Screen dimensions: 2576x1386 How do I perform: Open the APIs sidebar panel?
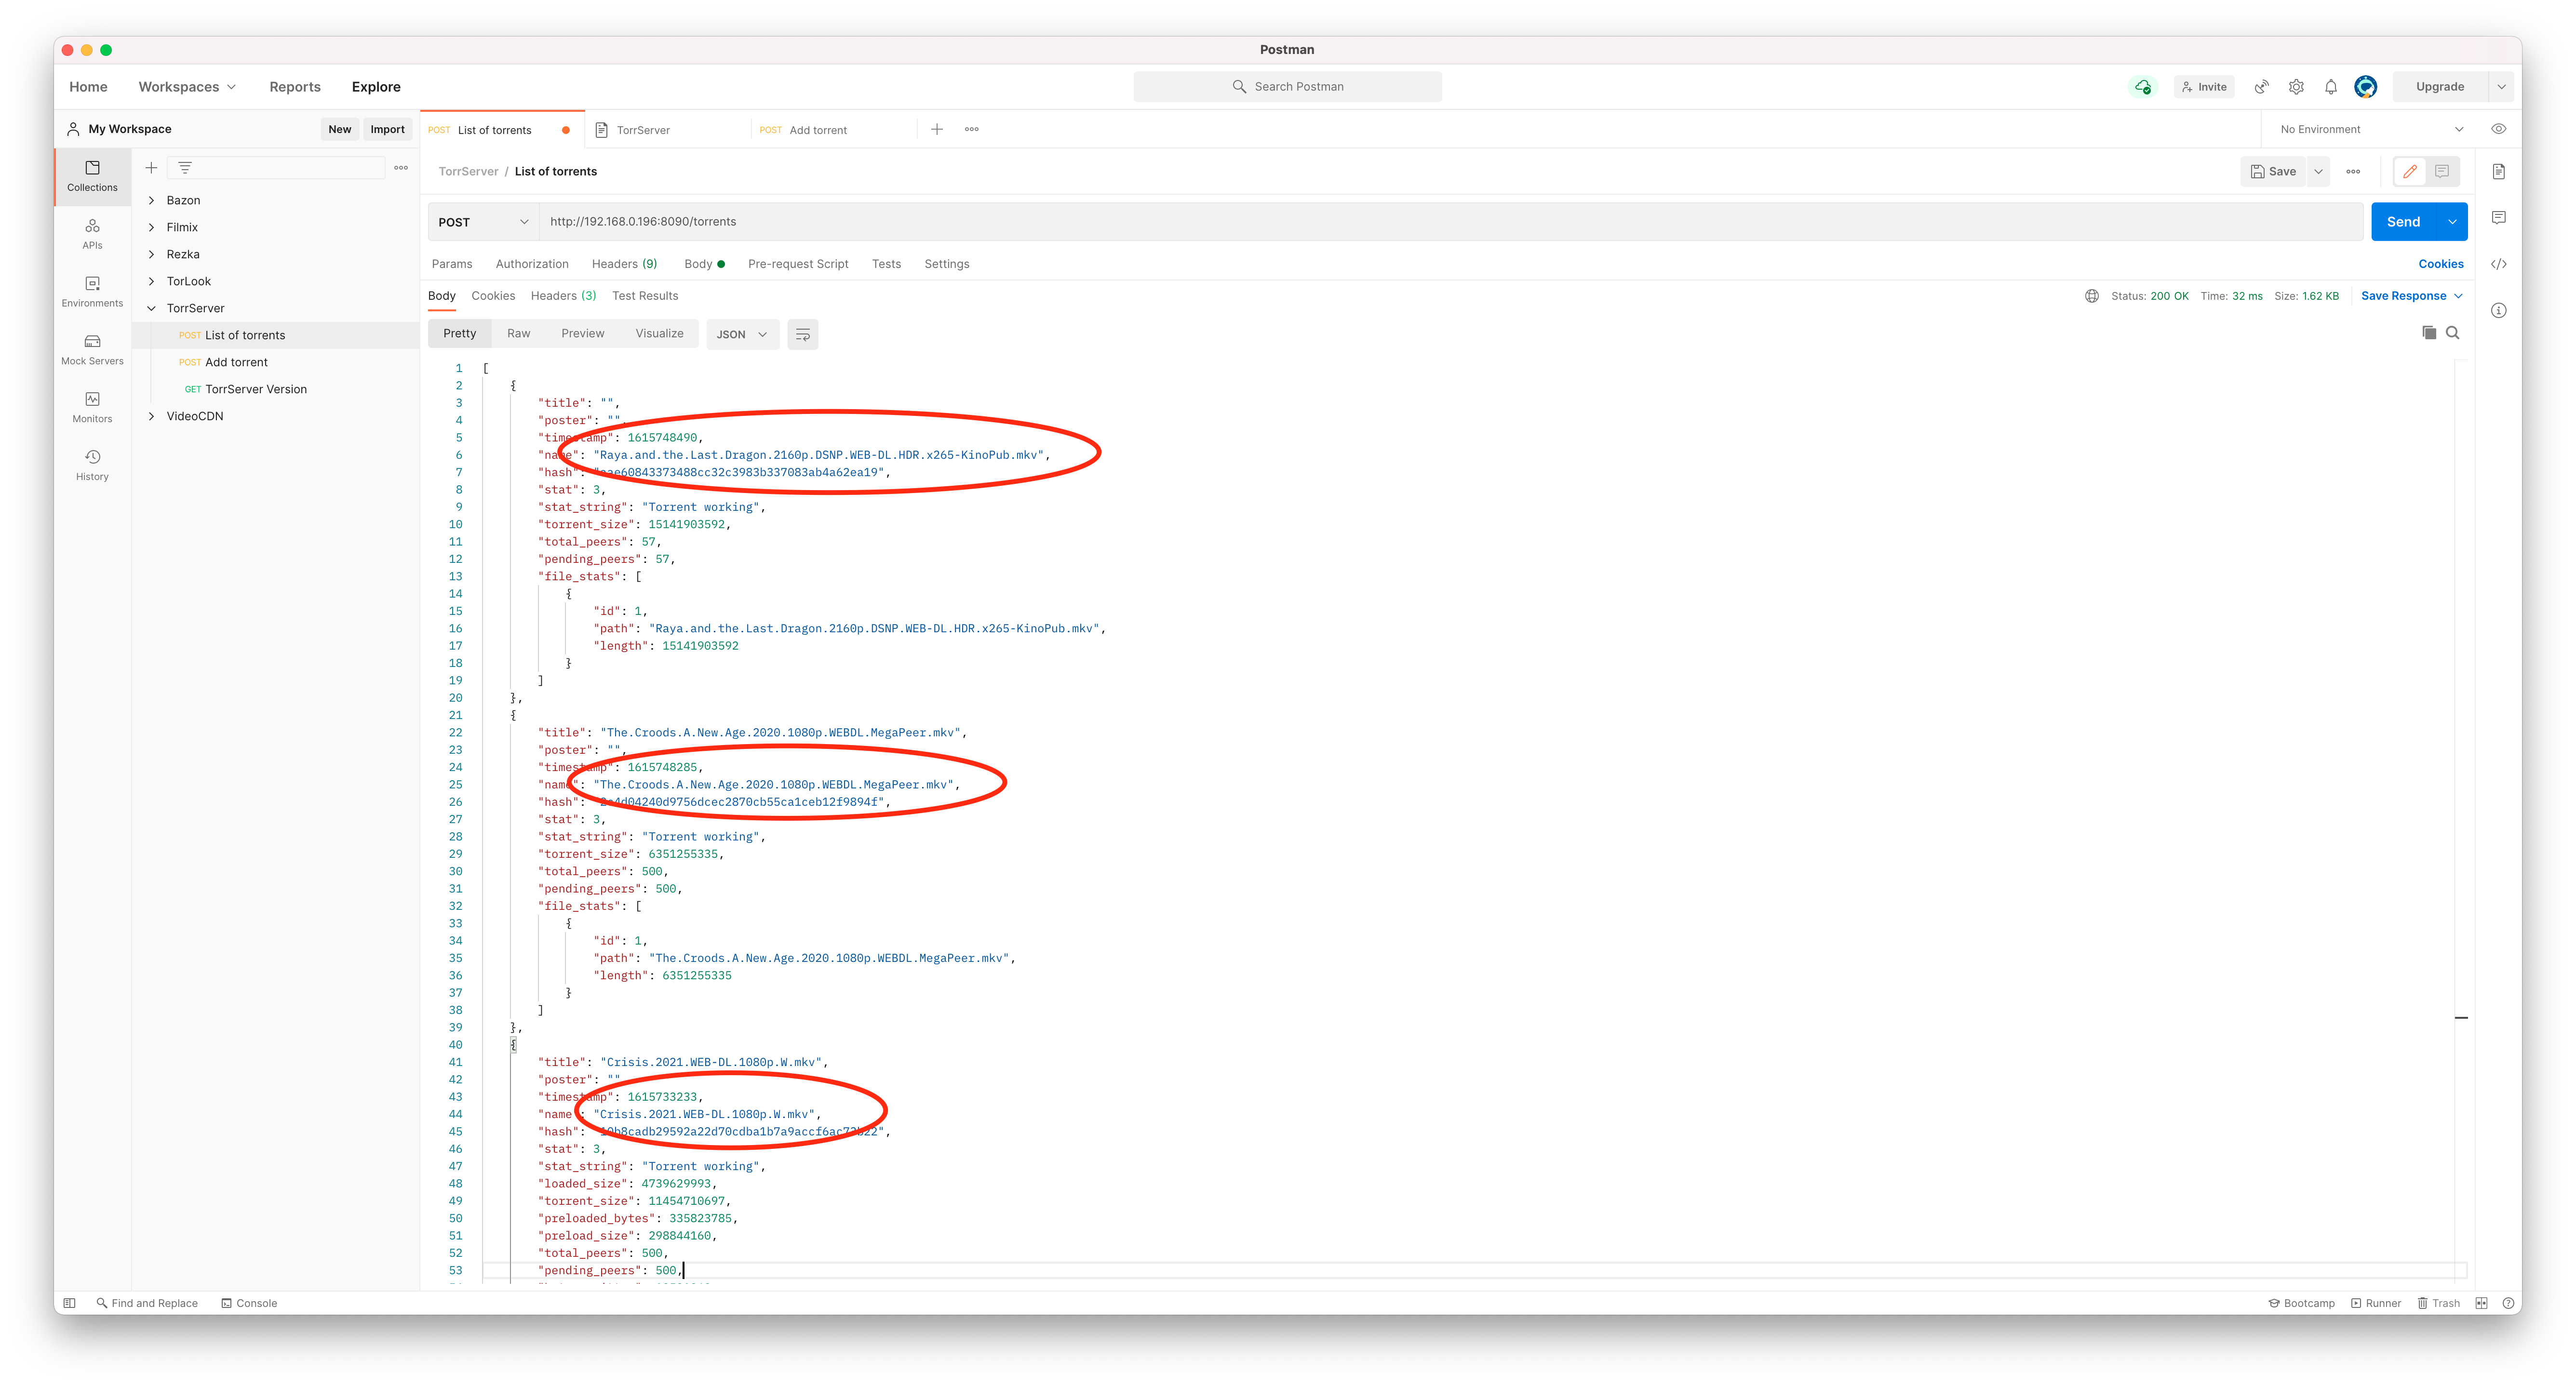[92, 234]
